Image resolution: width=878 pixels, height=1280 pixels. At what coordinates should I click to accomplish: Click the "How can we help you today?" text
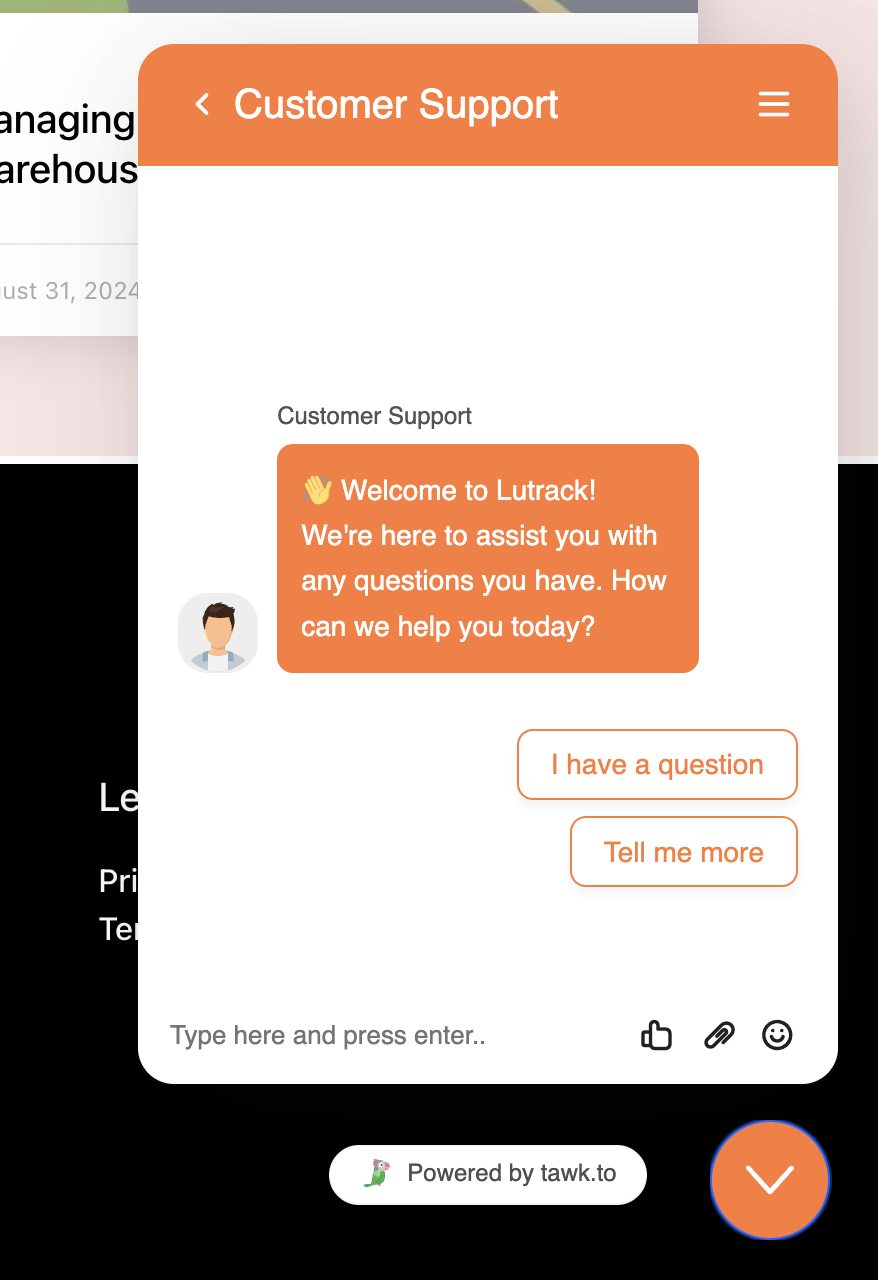click(x=448, y=627)
